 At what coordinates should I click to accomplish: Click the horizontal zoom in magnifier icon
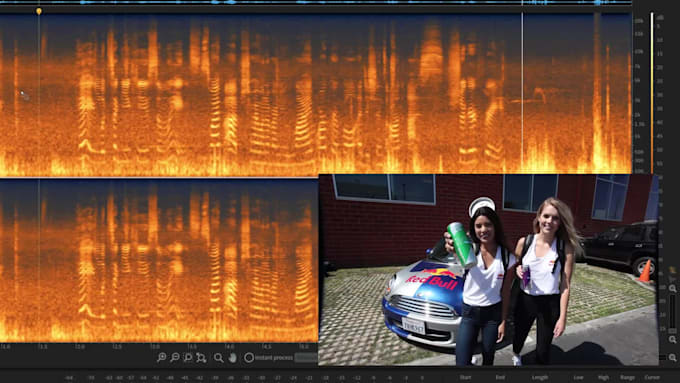pos(161,357)
